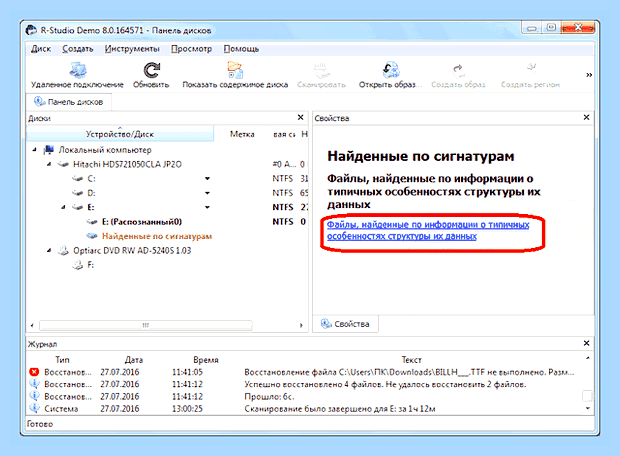The width and height of the screenshot is (620, 456).
Task: Sort by the Устройство/Диск column header
Action: [120, 134]
